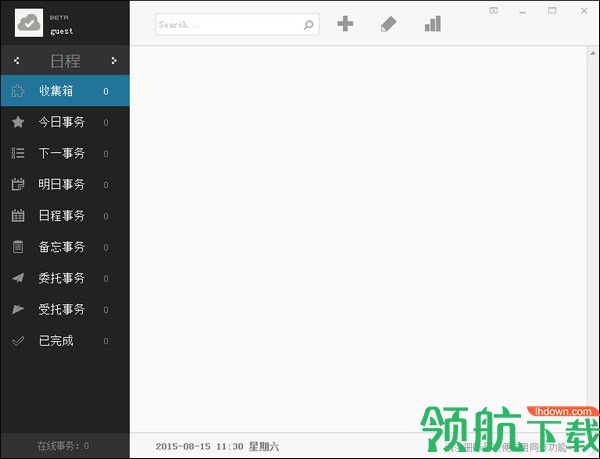The height and width of the screenshot is (459, 600).
Task: Click the 委托事务 paper plane icon
Action: 18,278
